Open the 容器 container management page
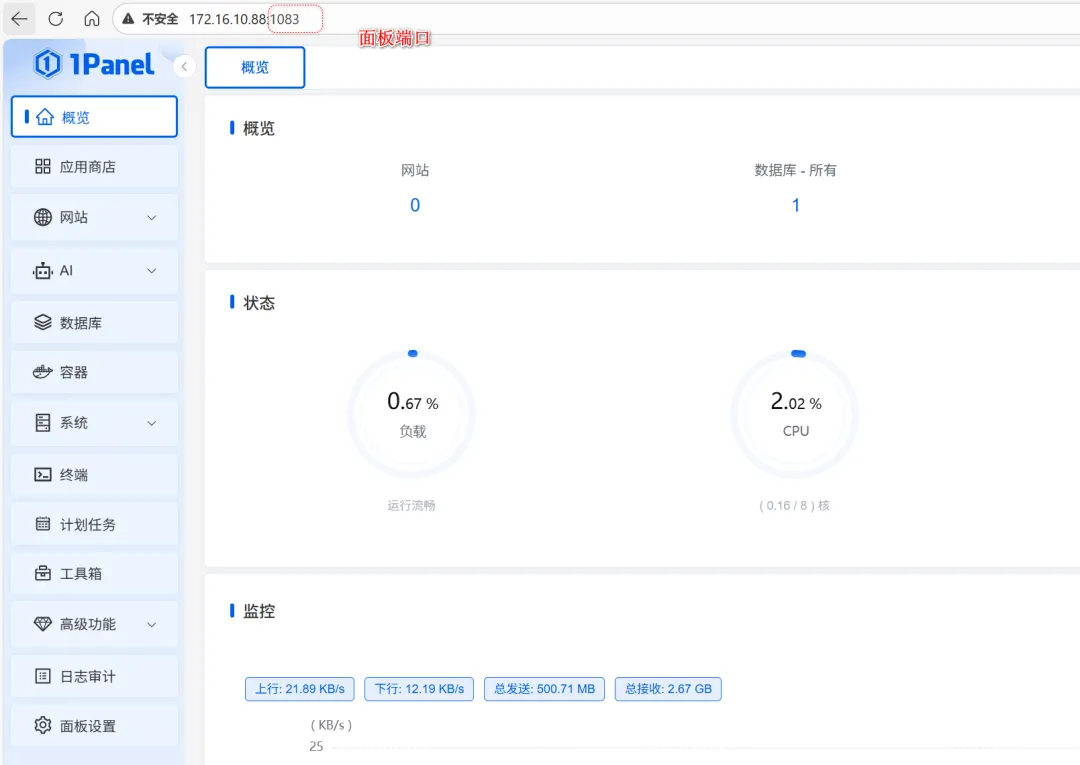Image resolution: width=1080 pixels, height=765 pixels. [x=94, y=372]
